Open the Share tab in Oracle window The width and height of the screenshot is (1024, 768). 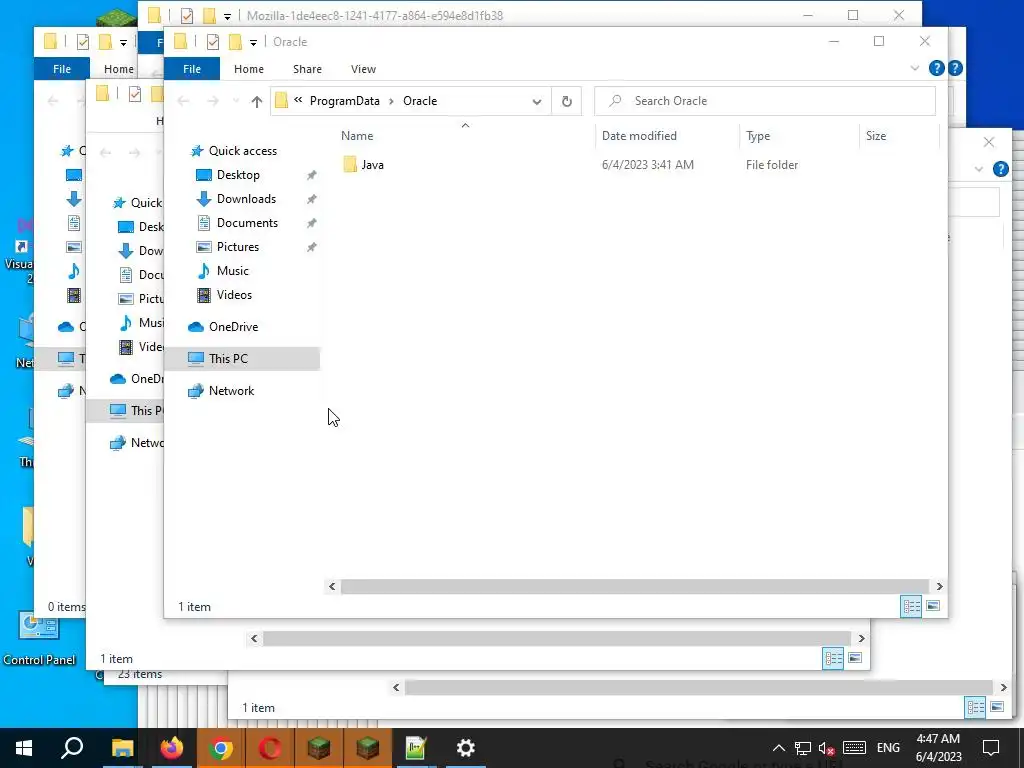point(307,69)
